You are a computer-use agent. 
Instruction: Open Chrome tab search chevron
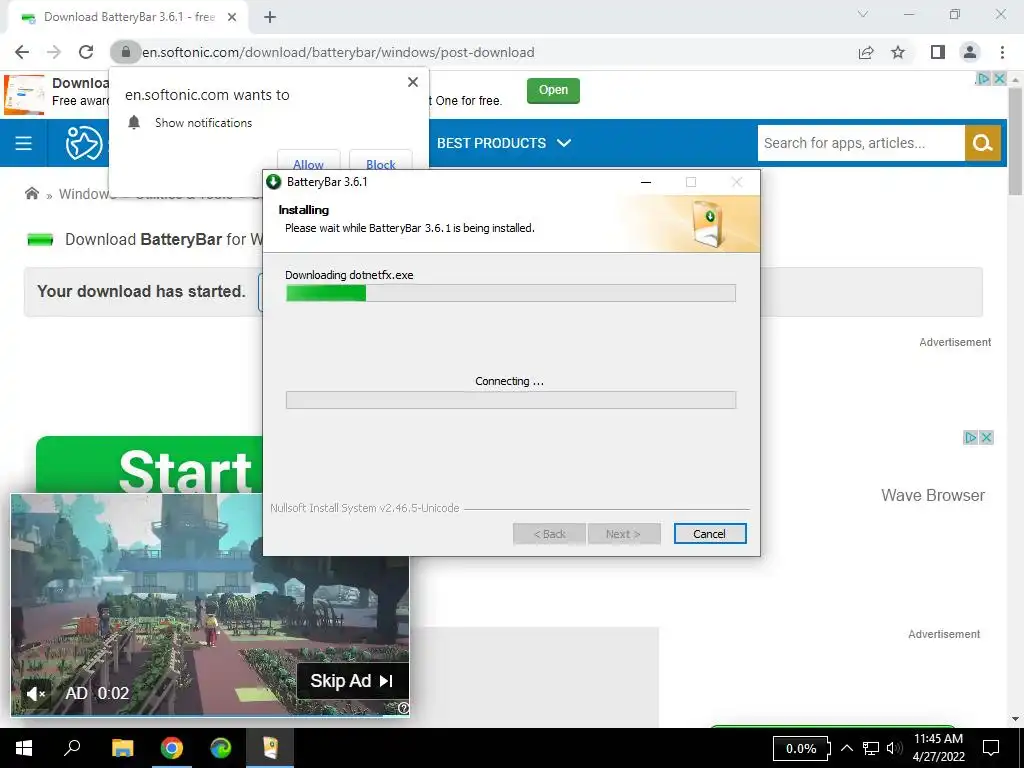(x=863, y=14)
